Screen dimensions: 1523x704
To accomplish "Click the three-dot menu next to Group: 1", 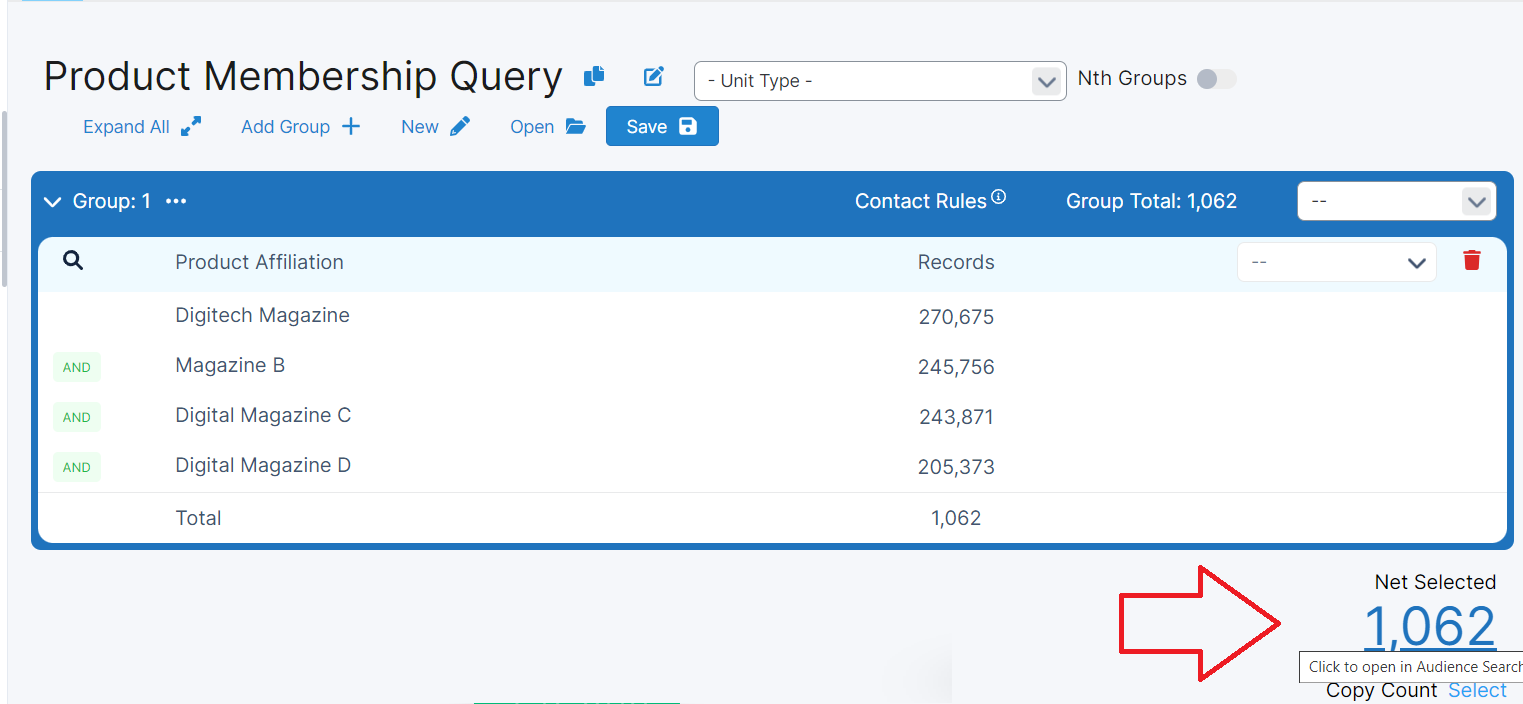I will [x=176, y=201].
